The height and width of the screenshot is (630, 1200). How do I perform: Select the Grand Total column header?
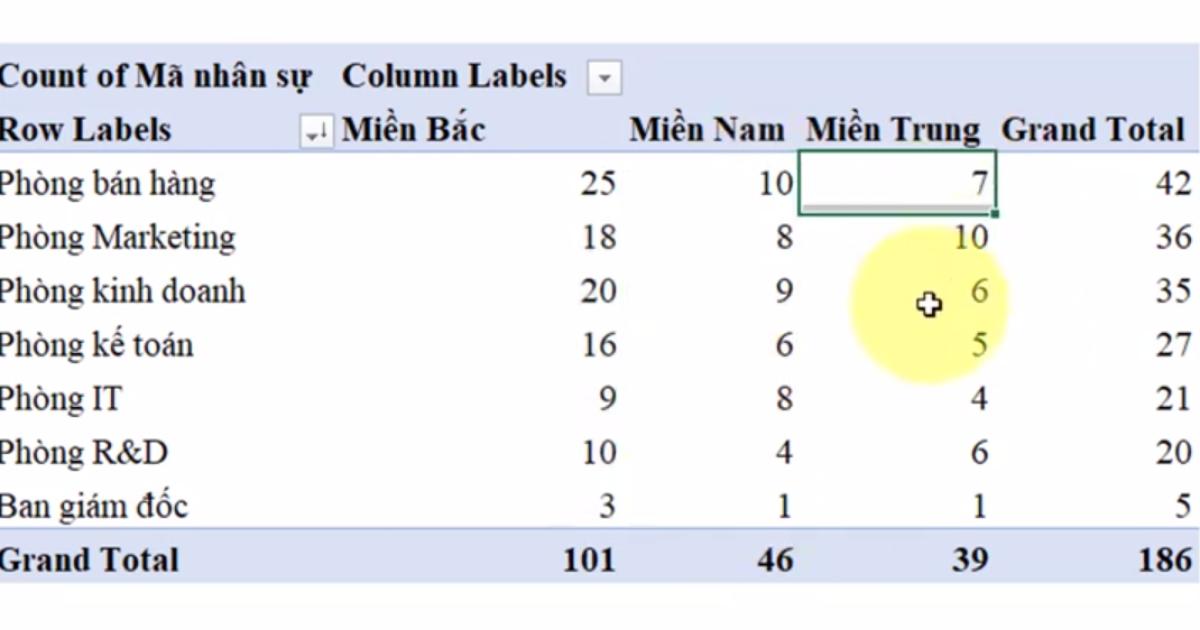click(1097, 129)
